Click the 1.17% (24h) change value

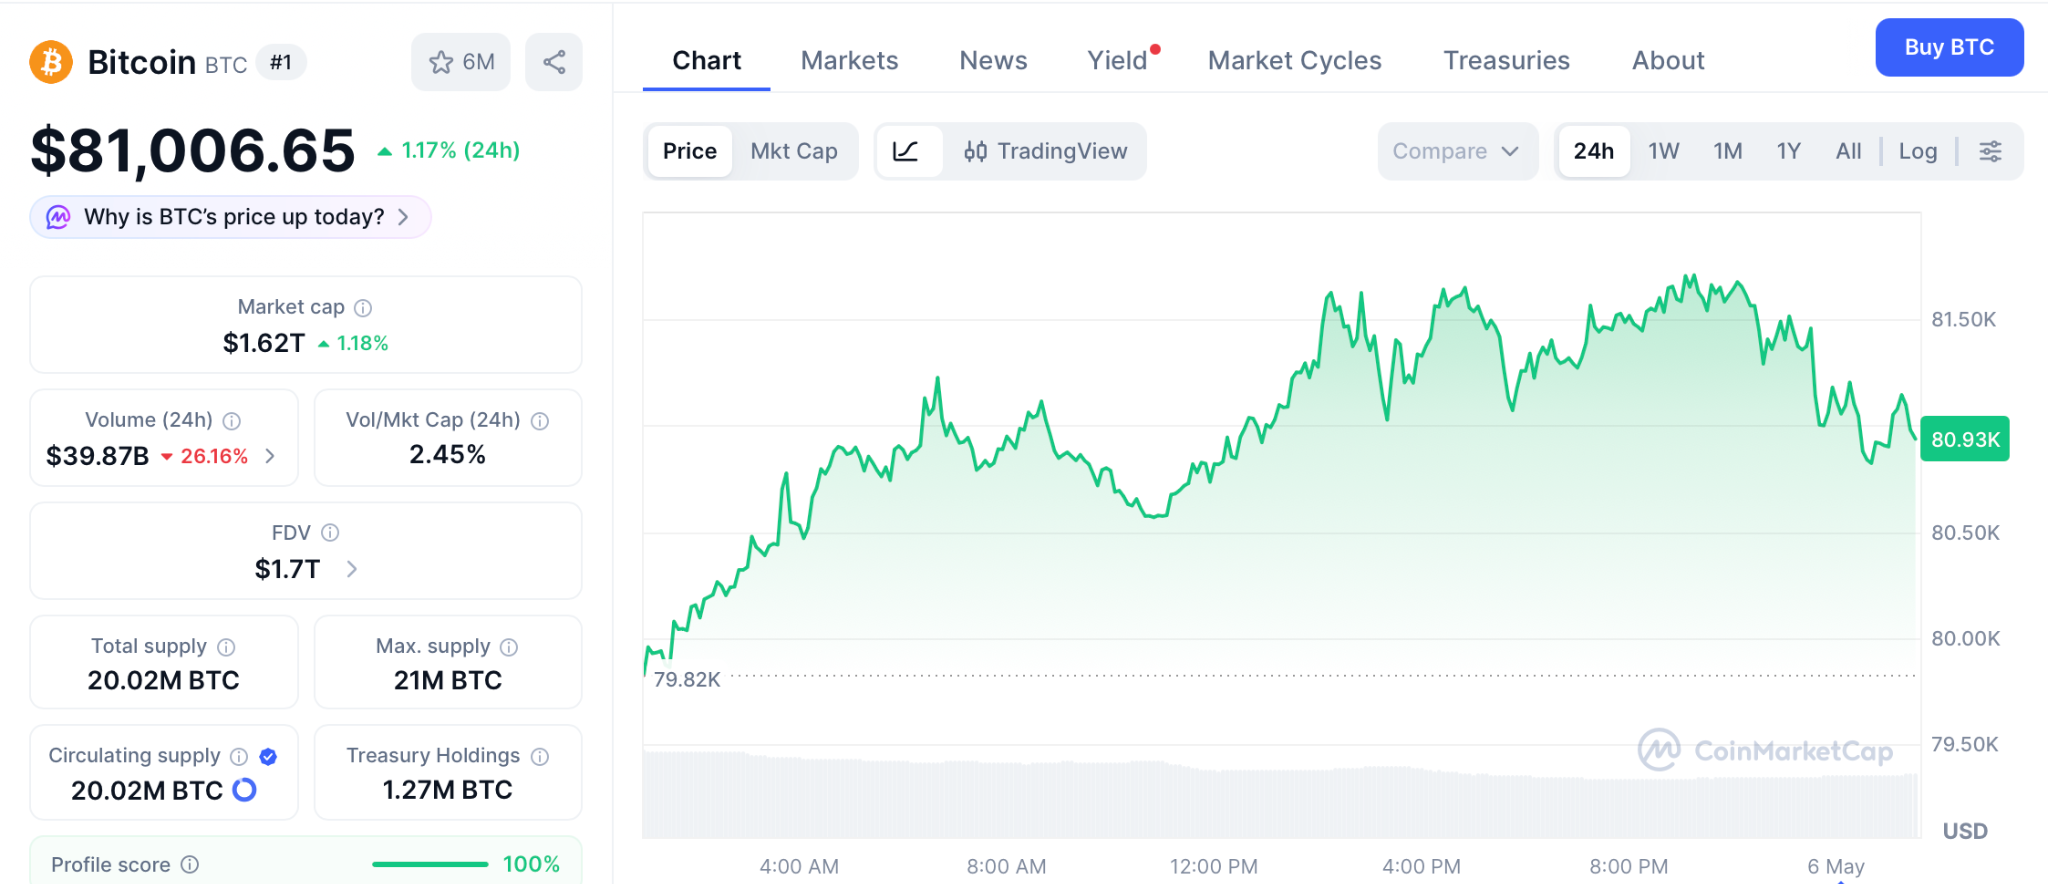tap(449, 150)
